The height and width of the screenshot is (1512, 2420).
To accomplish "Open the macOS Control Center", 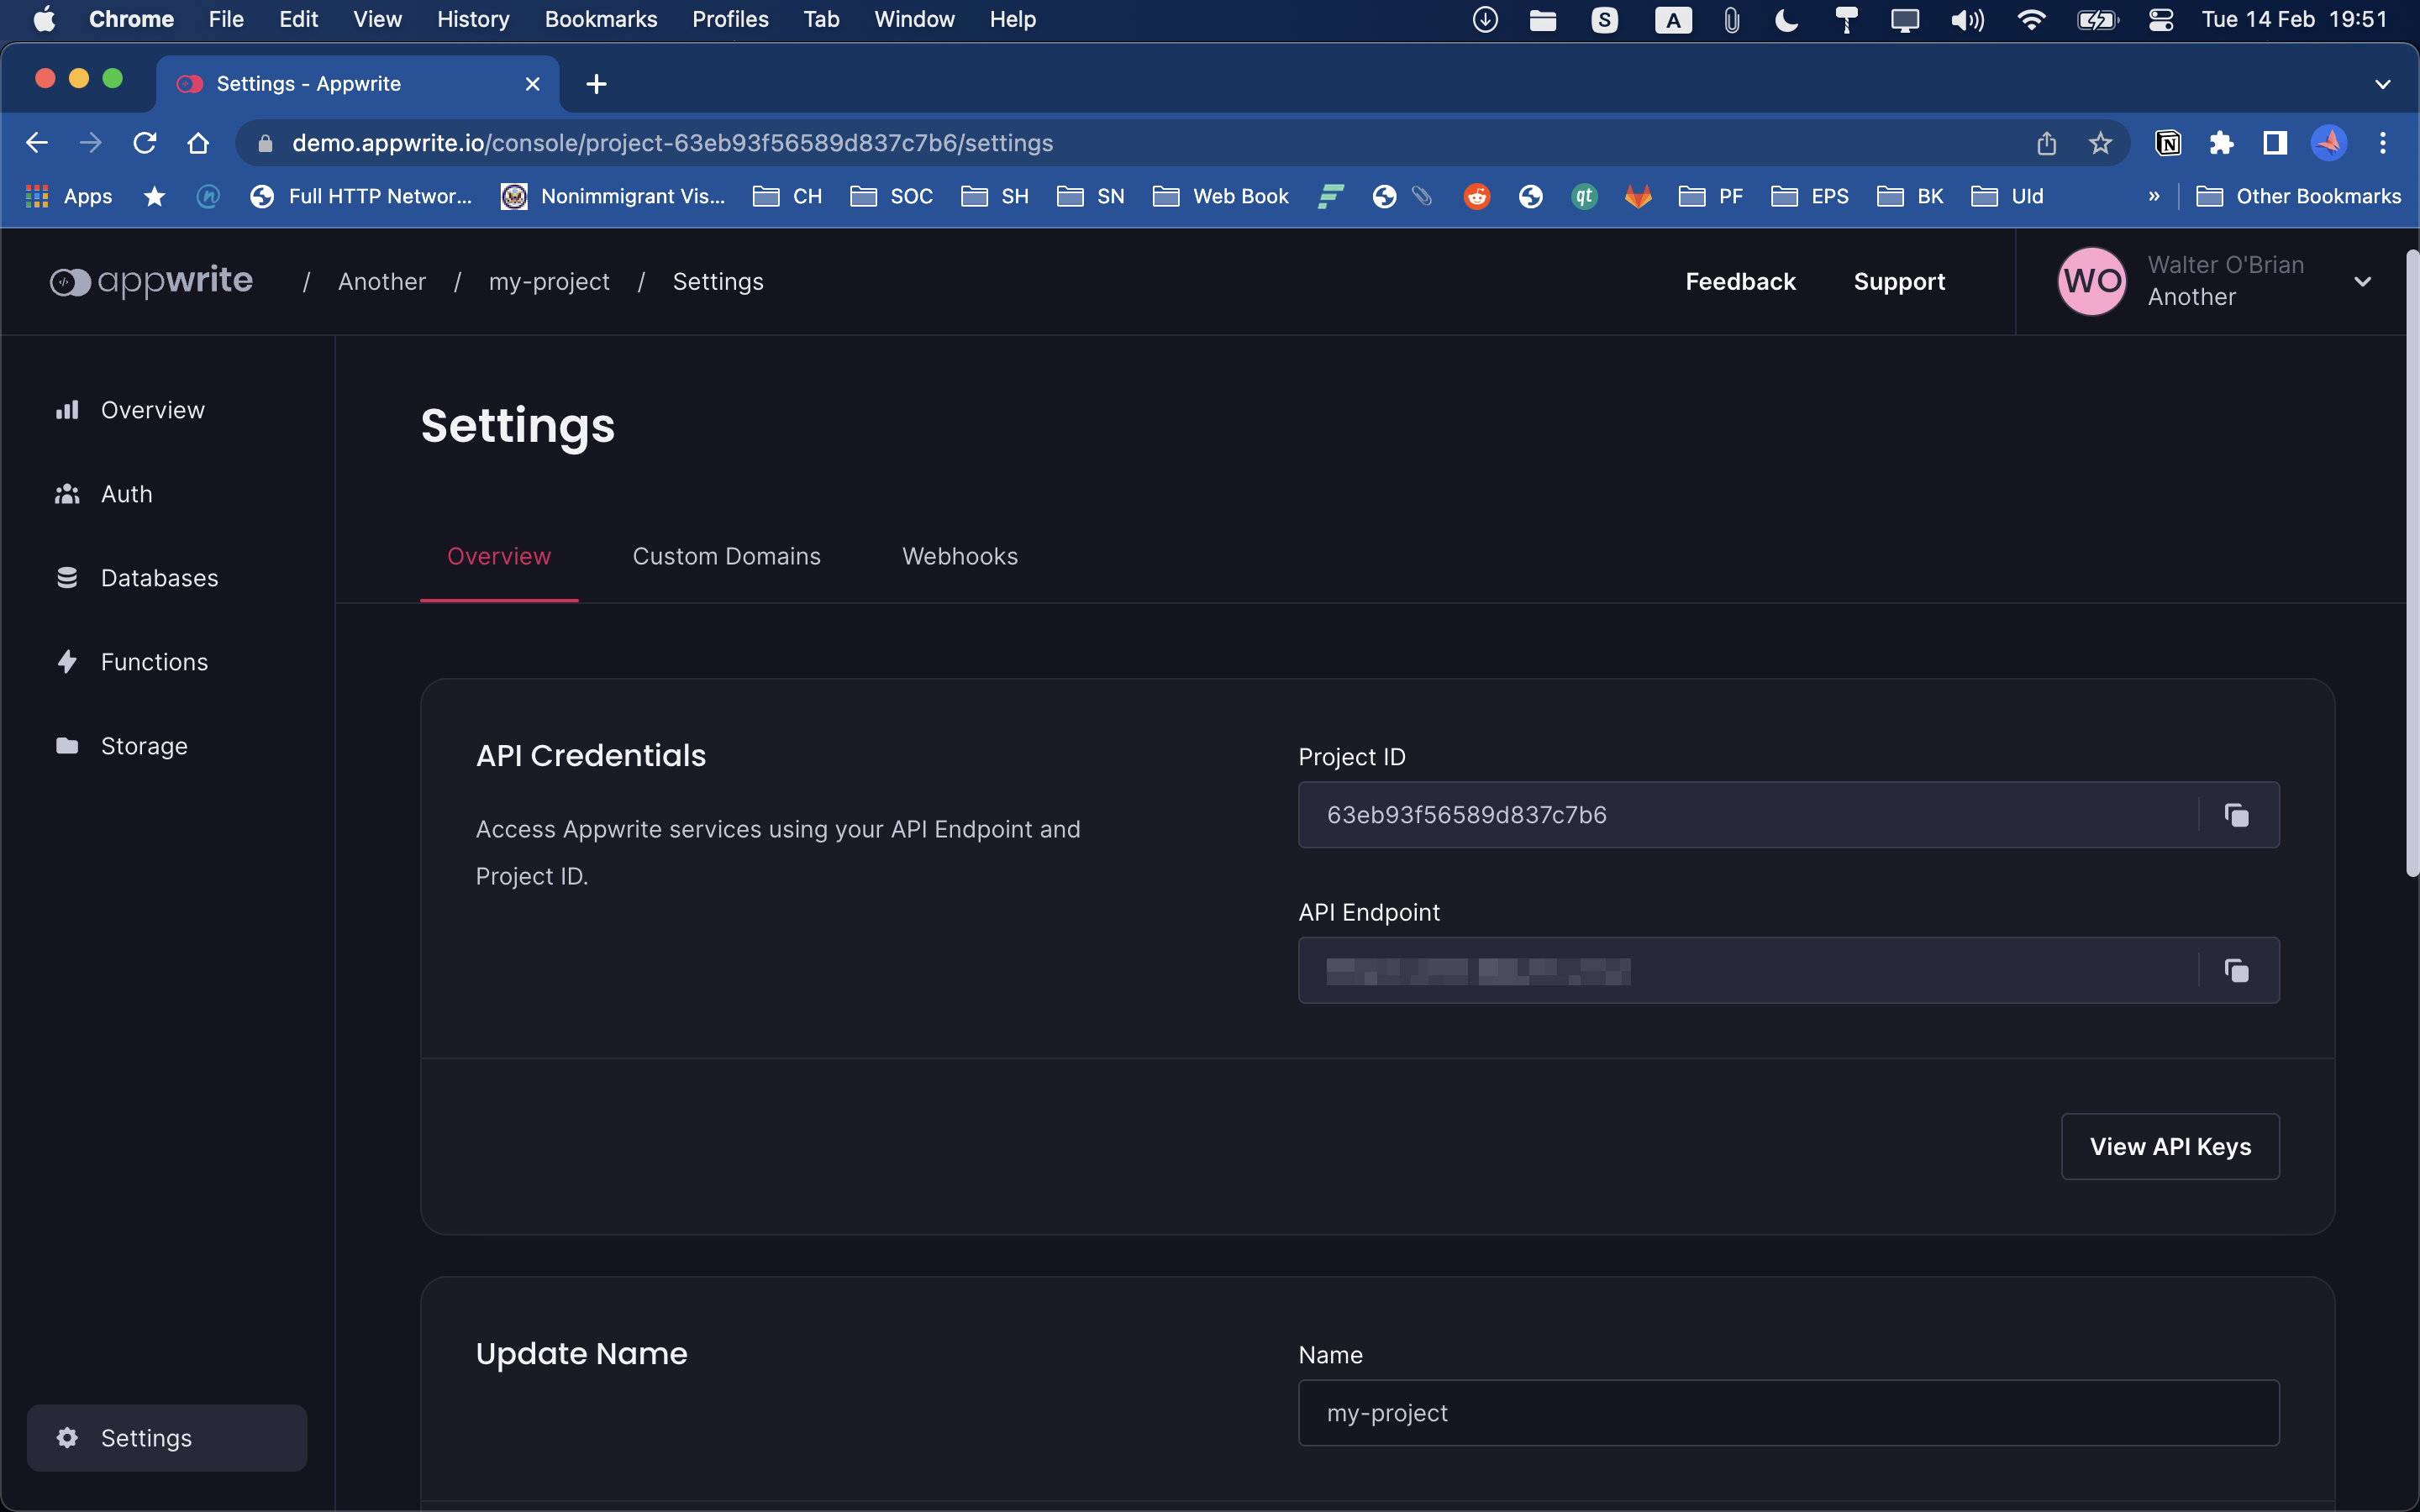I will [x=2161, y=19].
